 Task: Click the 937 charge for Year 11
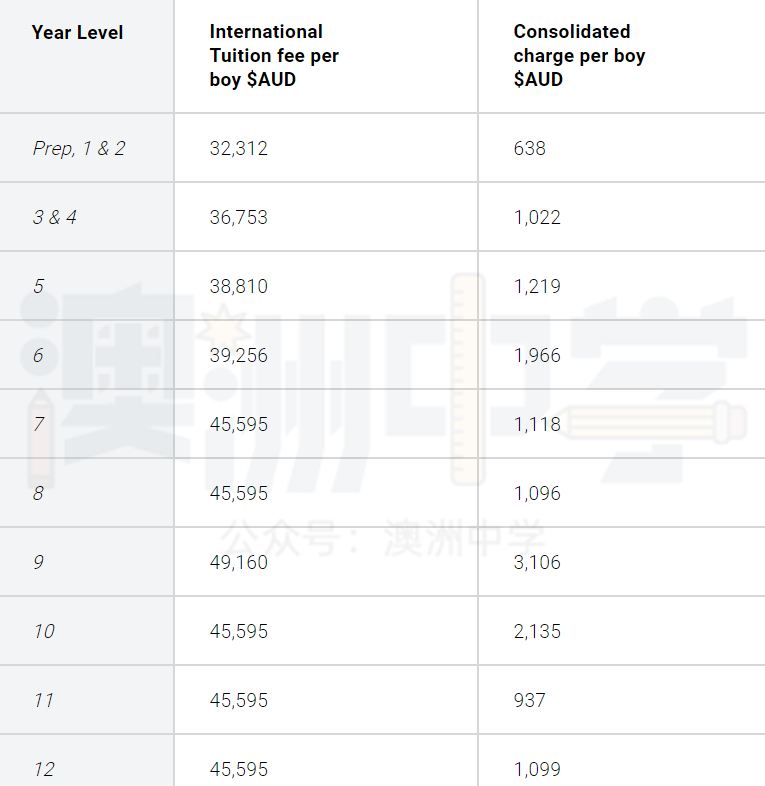(529, 700)
